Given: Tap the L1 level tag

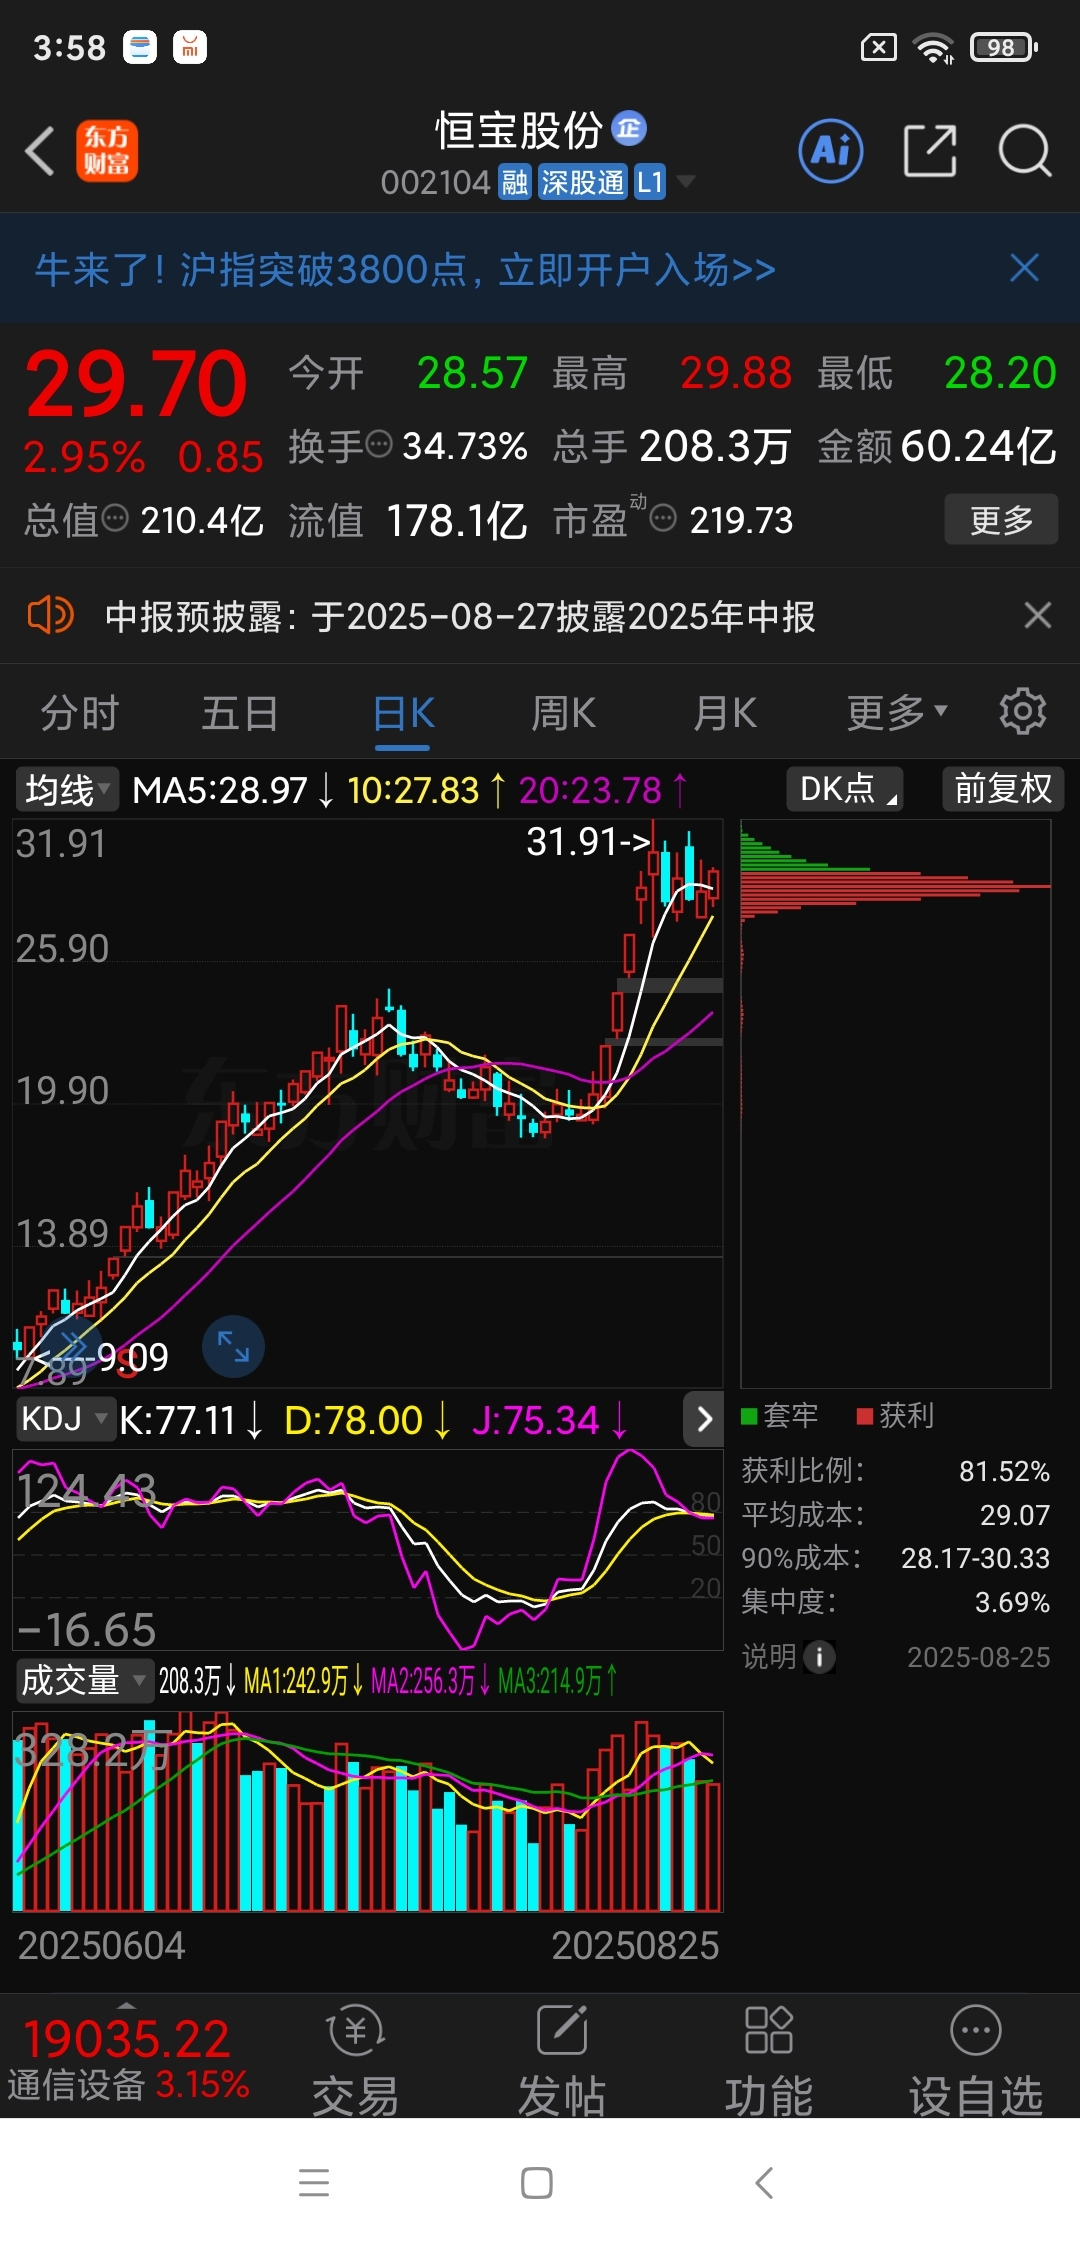Looking at the screenshot, I should 650,182.
